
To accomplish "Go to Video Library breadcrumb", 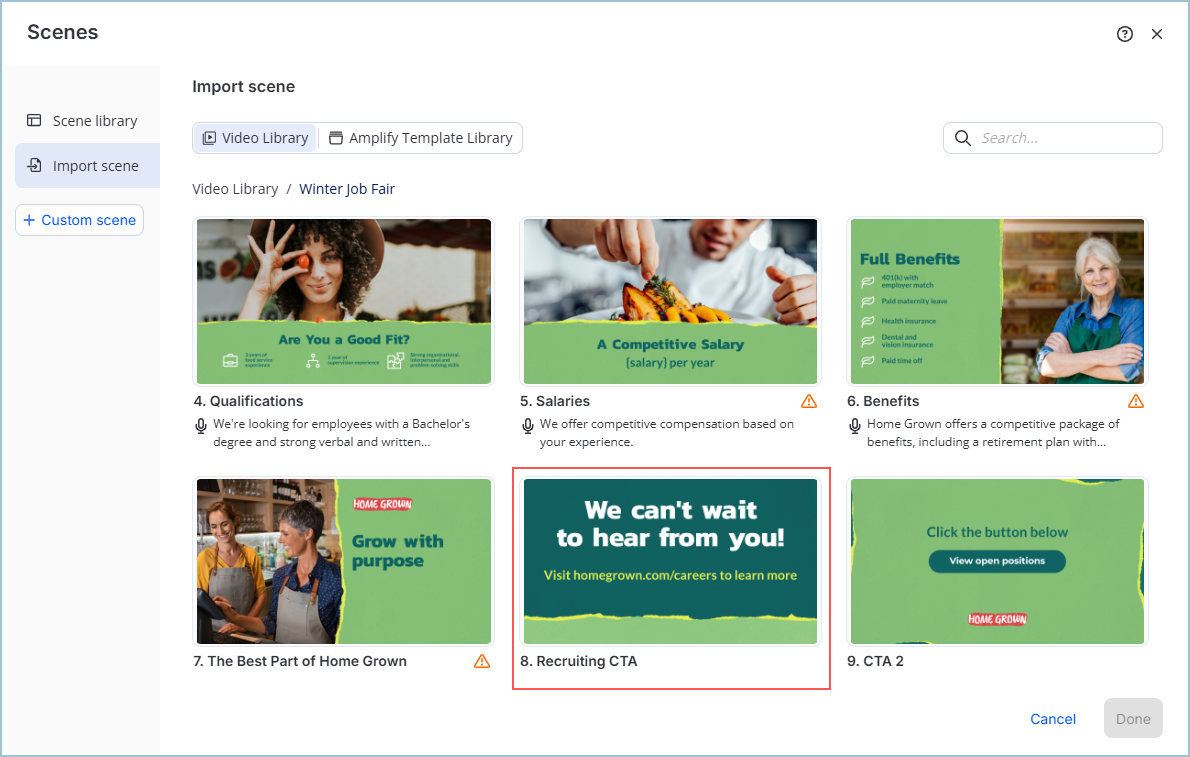I will point(235,189).
